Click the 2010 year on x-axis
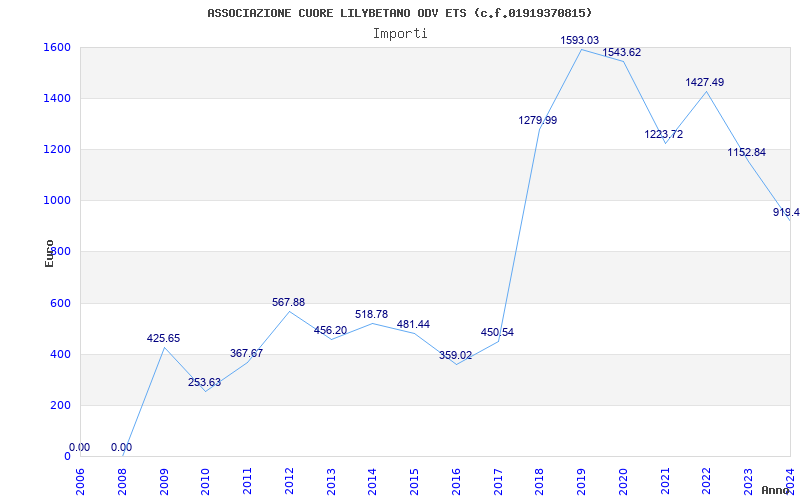The height and width of the screenshot is (500, 800). click(x=205, y=482)
